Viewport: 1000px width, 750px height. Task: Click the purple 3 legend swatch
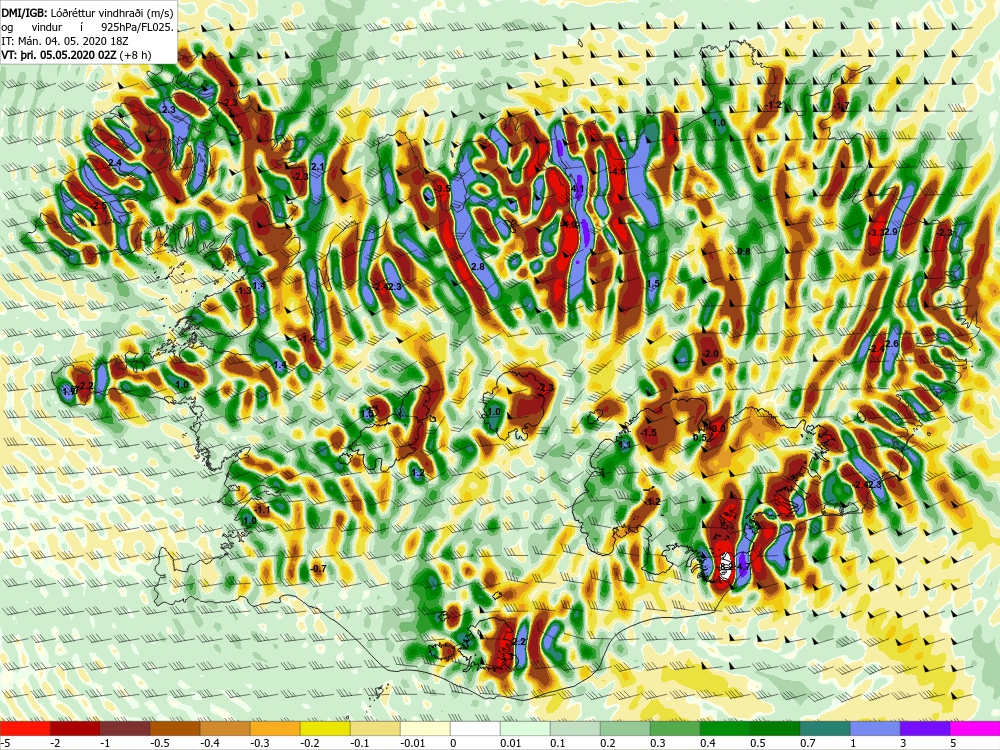[925, 728]
